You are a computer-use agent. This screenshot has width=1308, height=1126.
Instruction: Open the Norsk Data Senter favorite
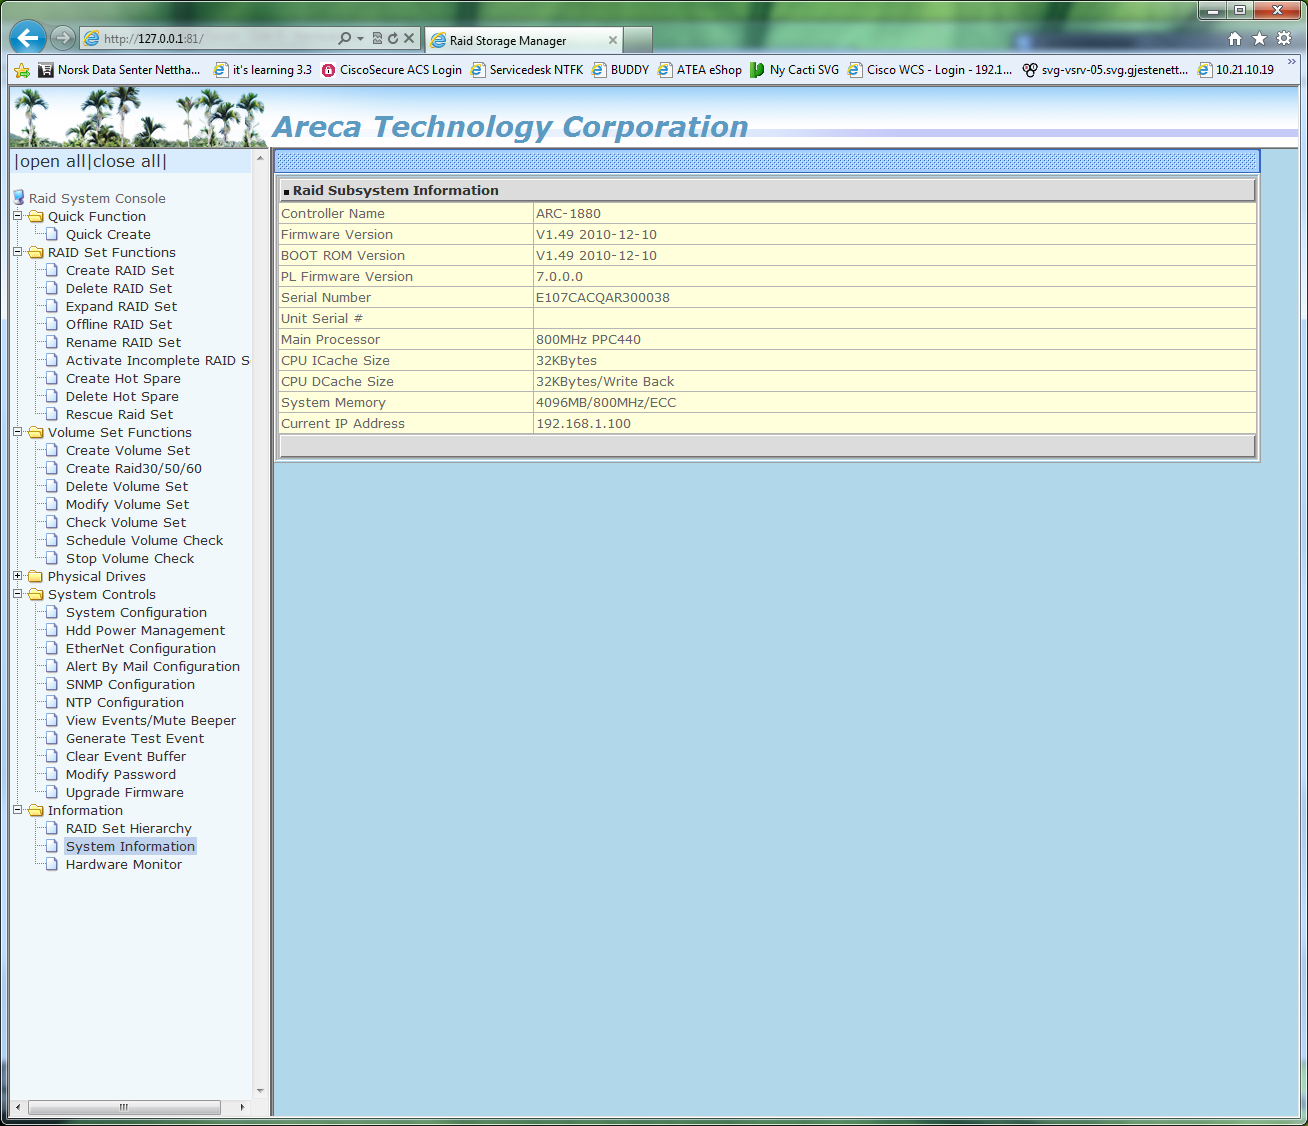click(119, 70)
